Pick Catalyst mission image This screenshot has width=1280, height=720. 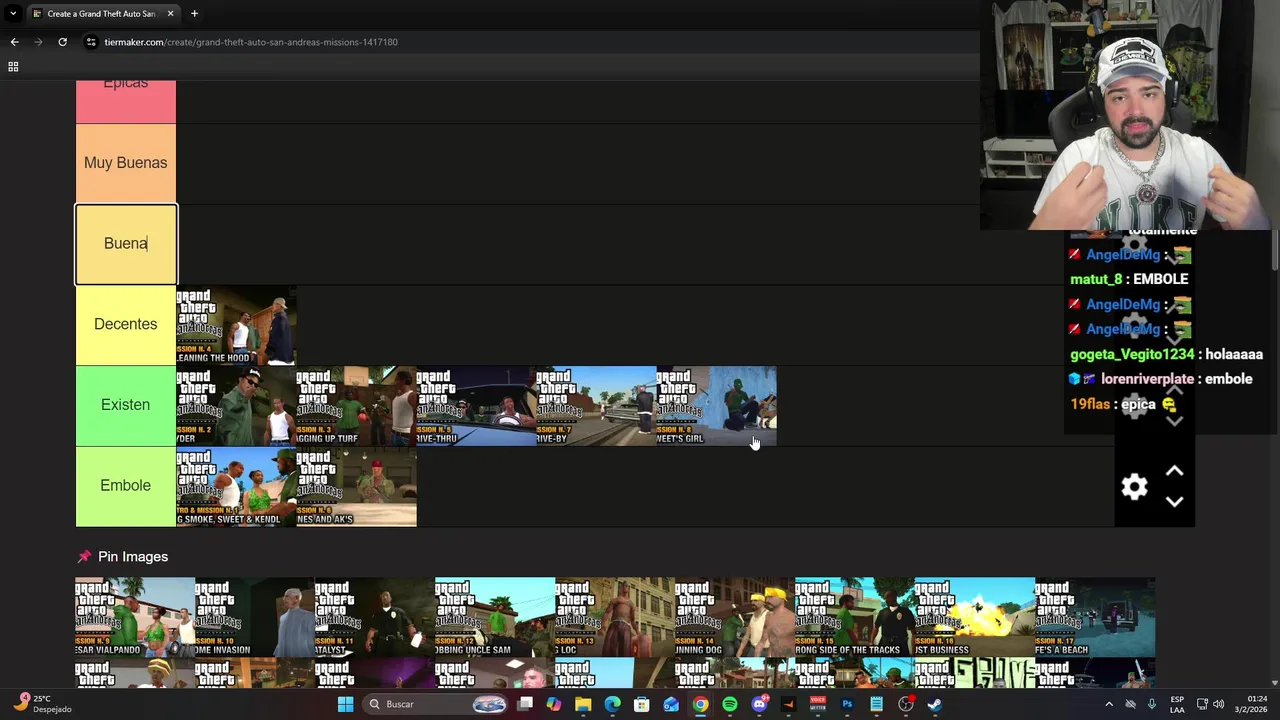[375, 617]
